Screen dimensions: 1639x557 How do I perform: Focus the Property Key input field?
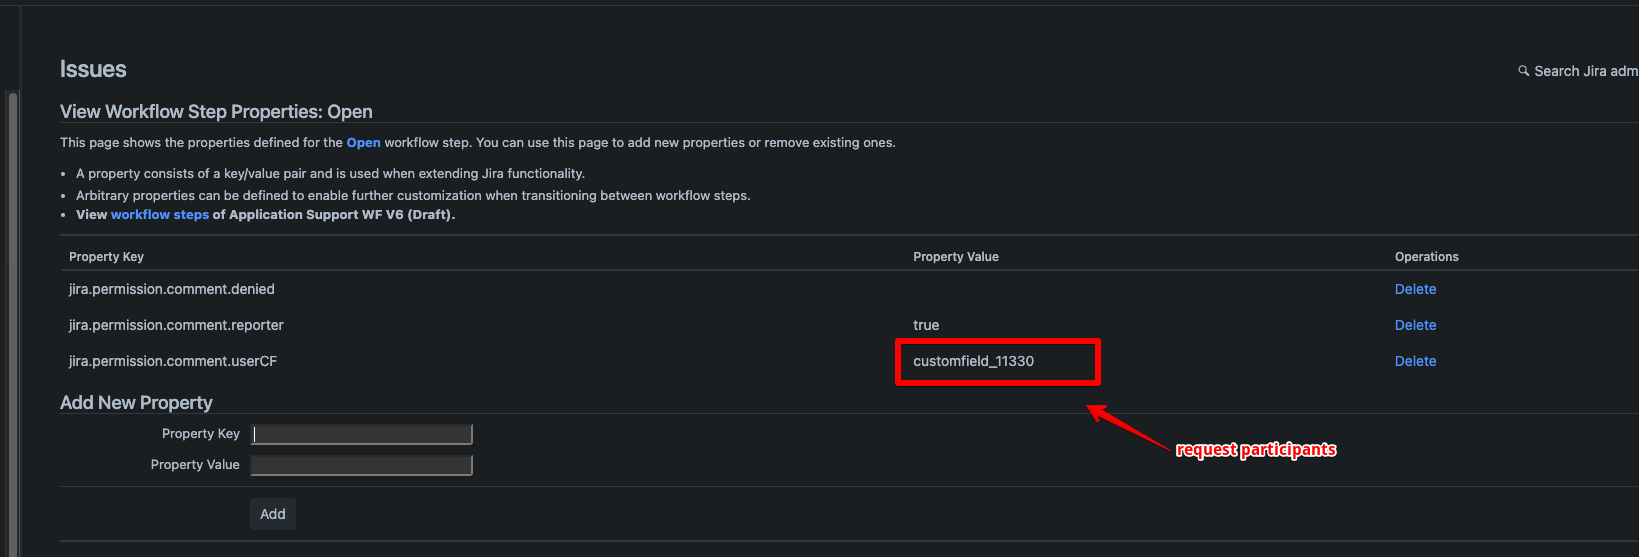361,434
